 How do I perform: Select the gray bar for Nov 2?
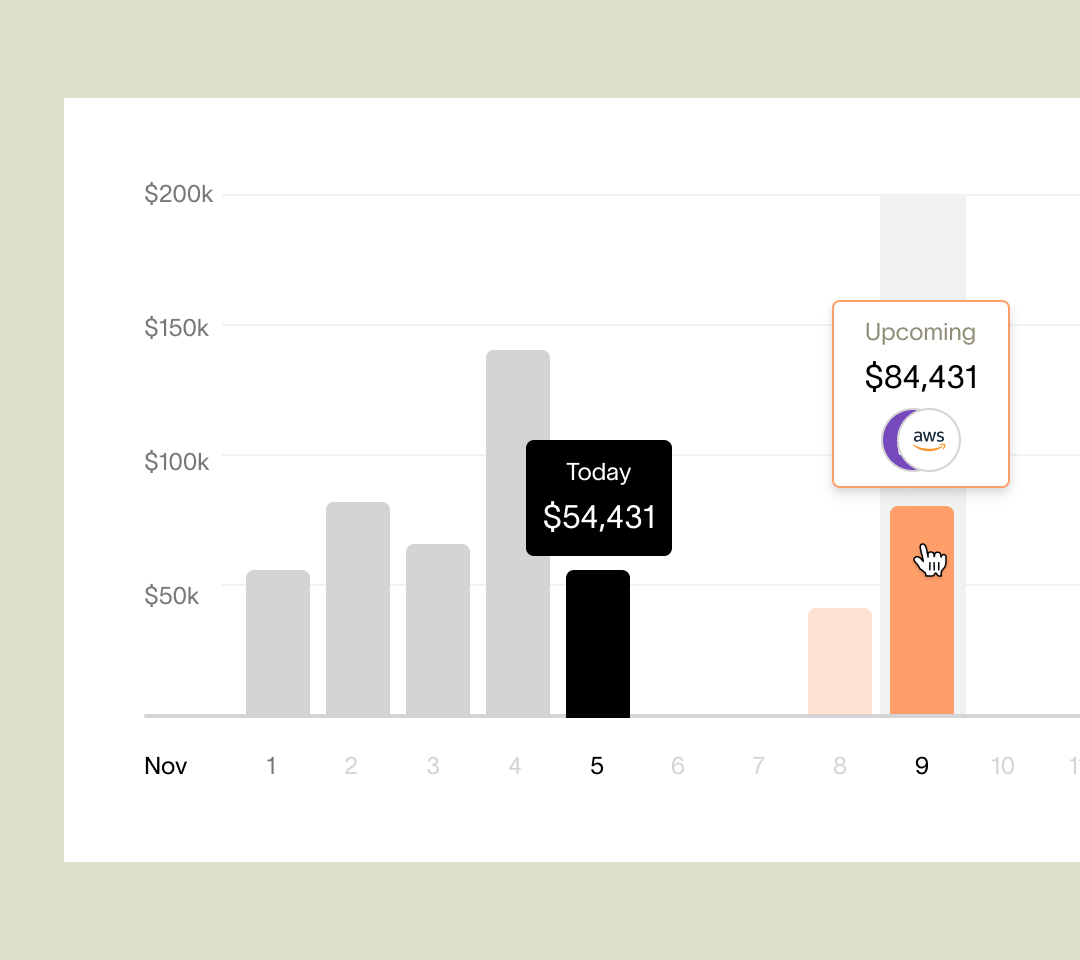pyautogui.click(x=358, y=608)
